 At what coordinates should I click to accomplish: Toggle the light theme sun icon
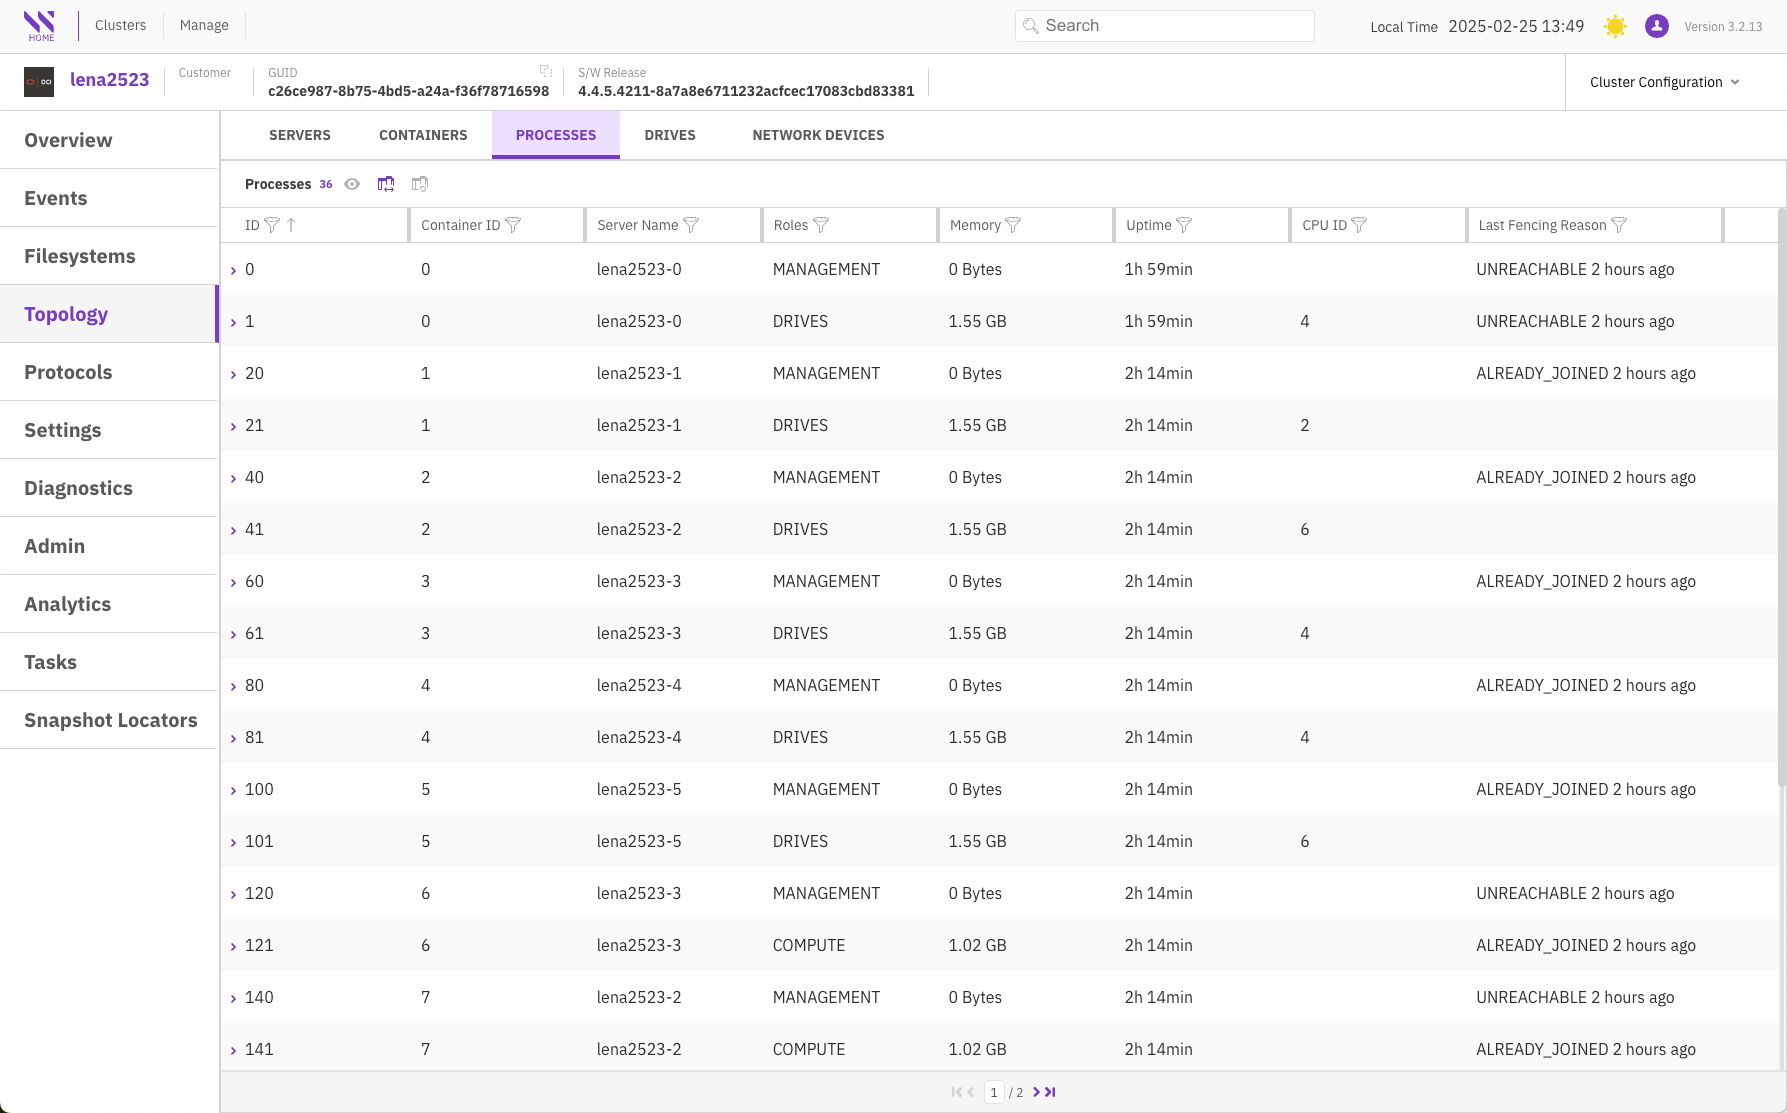coord(1615,27)
